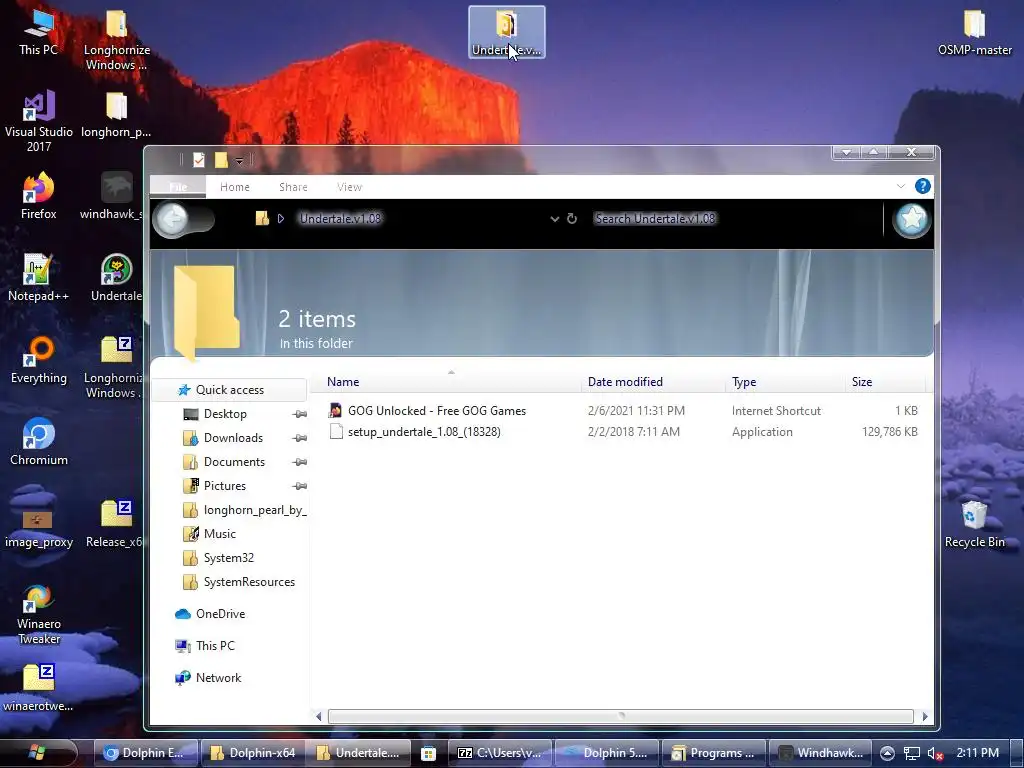Switch to Programs ... taskbar window

(x=714, y=753)
